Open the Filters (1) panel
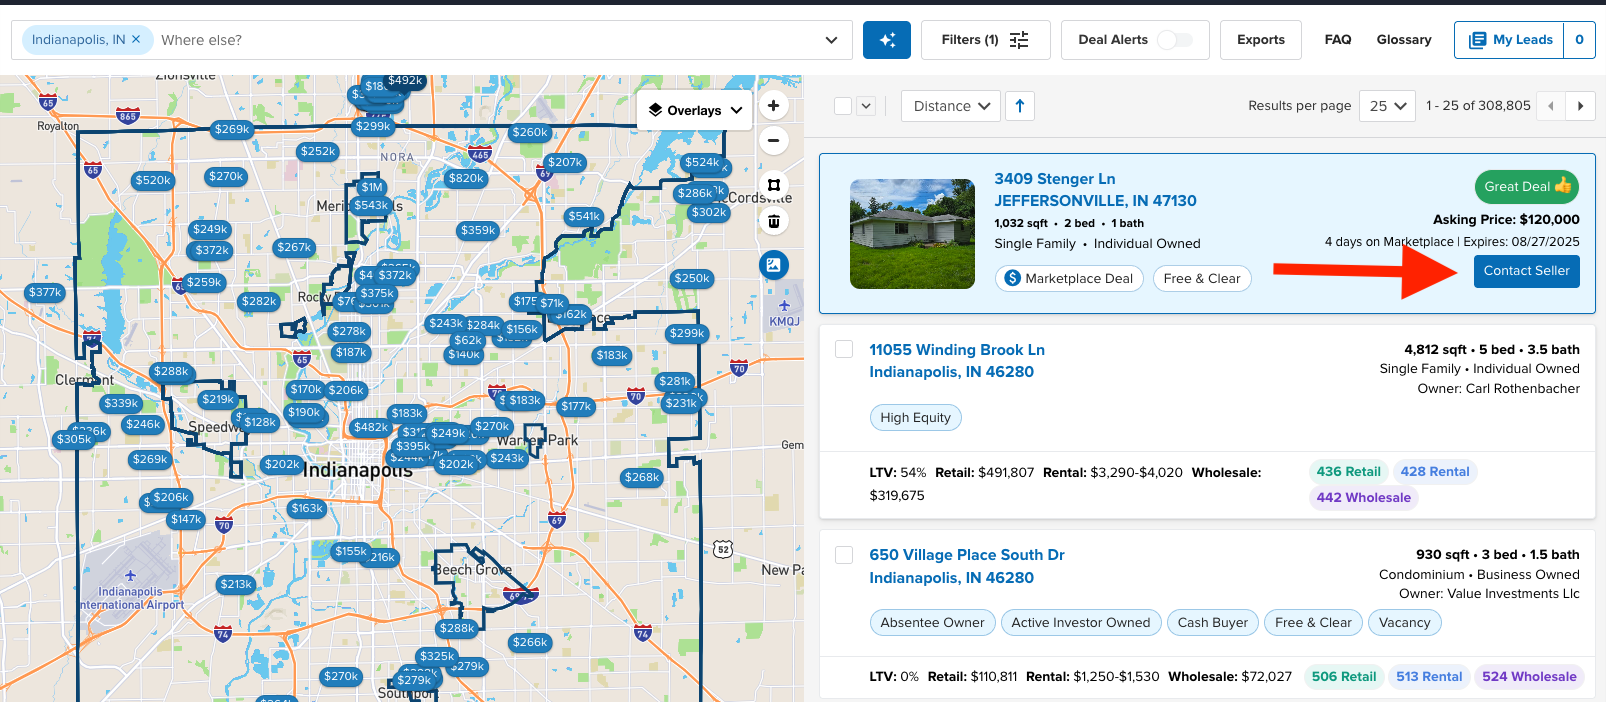 [985, 40]
